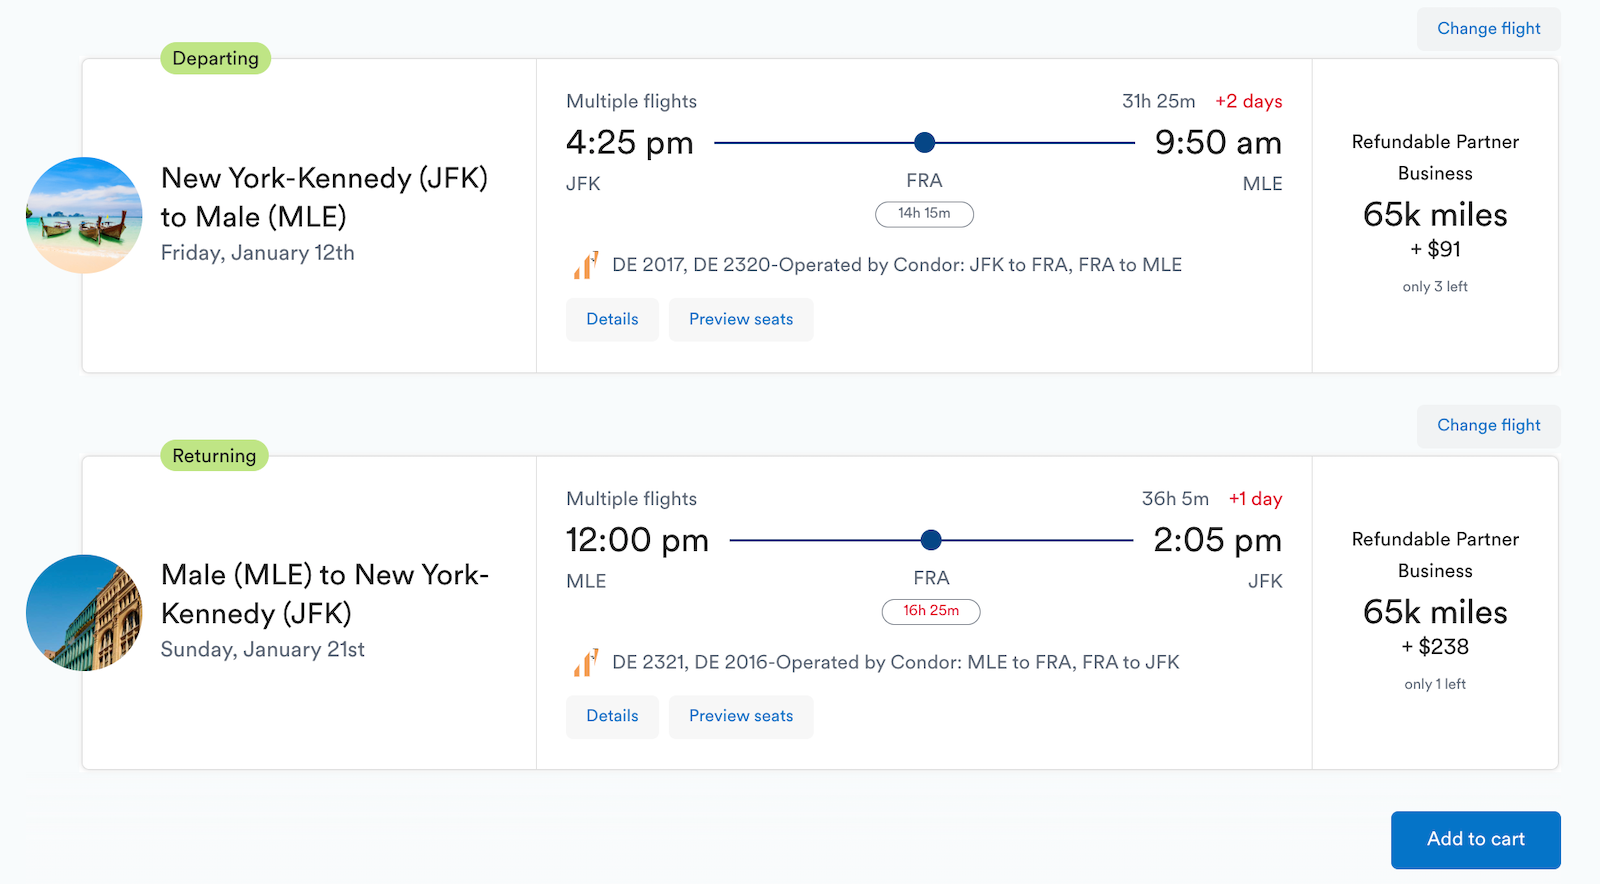Click the red +2 days indicator

point(1248,101)
